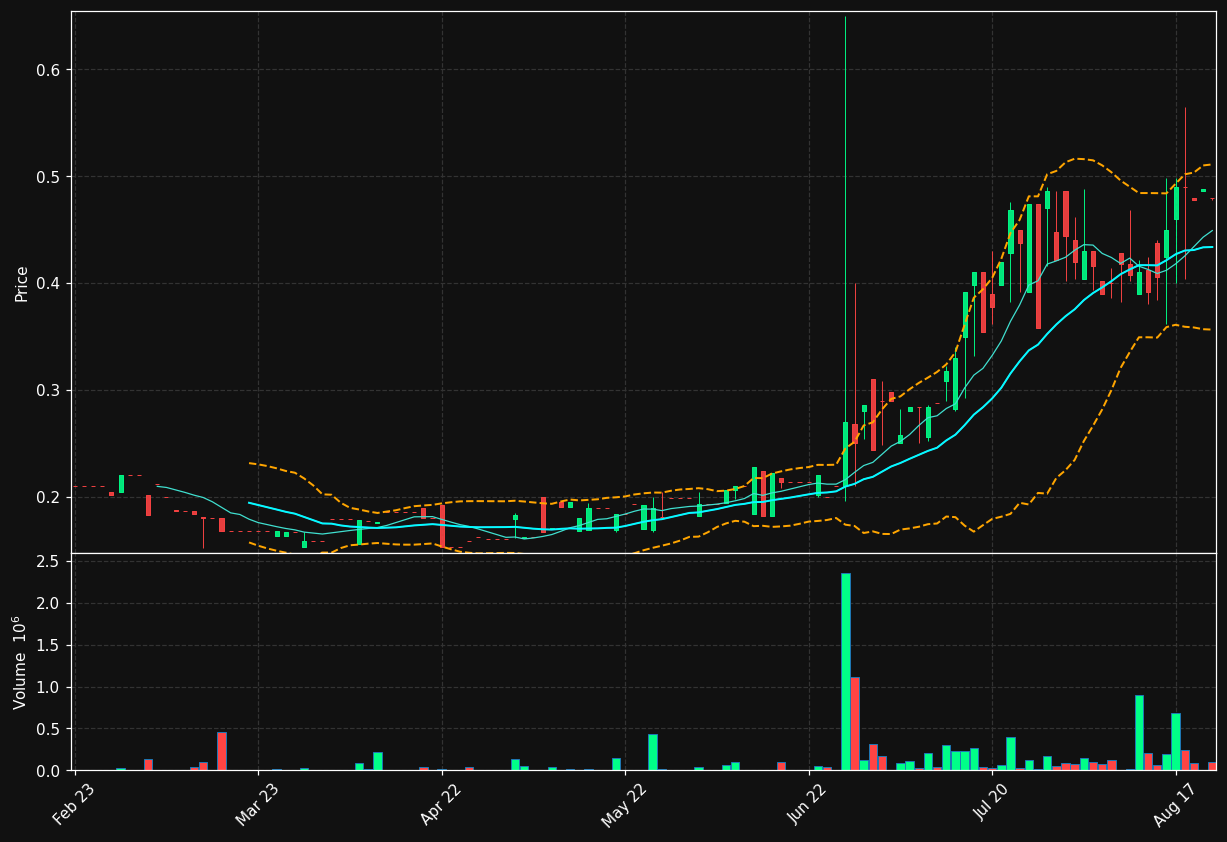The image size is (1227, 842).
Task: Click the 0.6 price axis value
Action: [49, 70]
